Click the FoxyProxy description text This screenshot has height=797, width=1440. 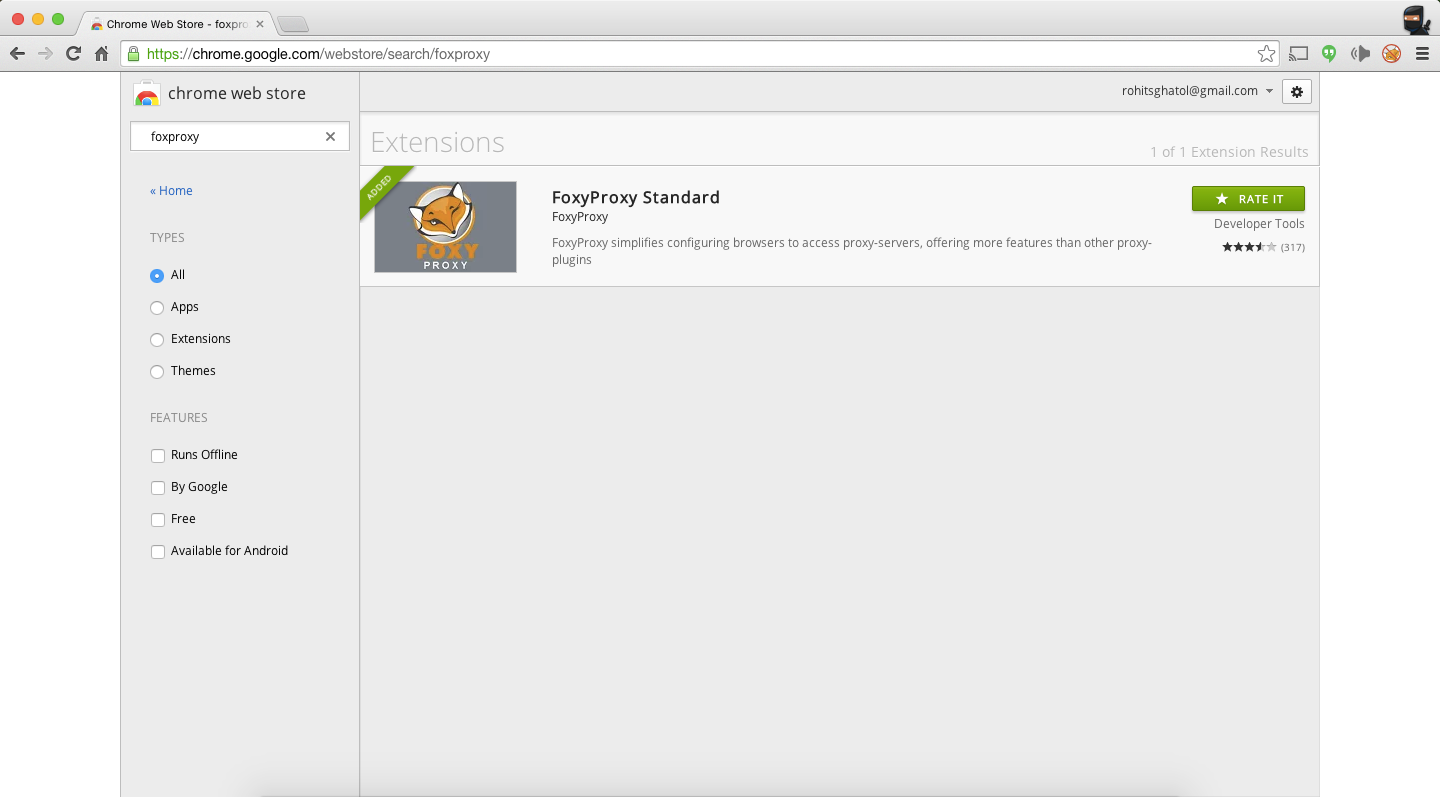pyautogui.click(x=852, y=251)
